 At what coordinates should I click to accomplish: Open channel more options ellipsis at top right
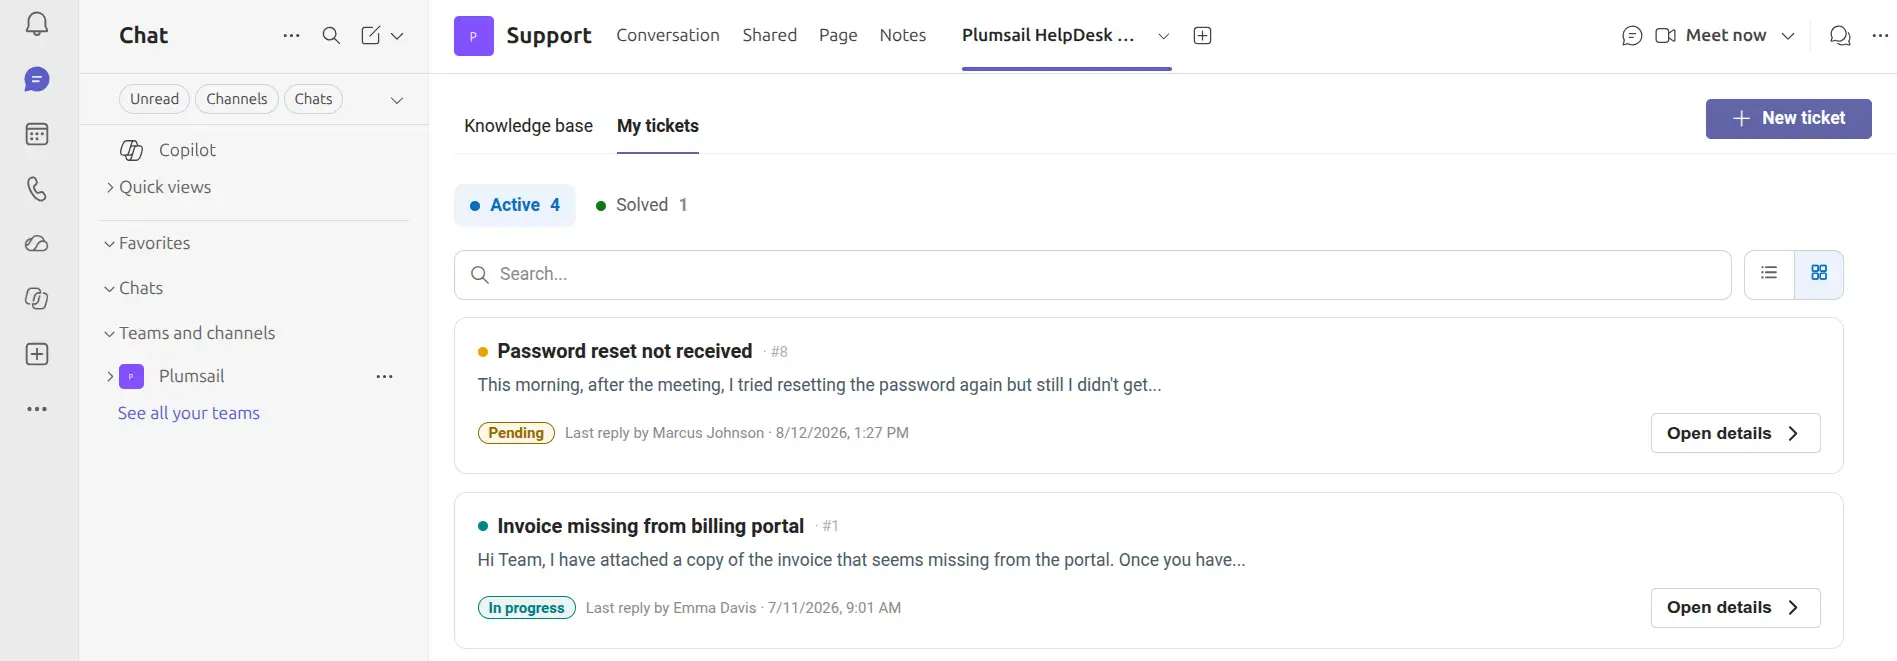pyautogui.click(x=1880, y=35)
